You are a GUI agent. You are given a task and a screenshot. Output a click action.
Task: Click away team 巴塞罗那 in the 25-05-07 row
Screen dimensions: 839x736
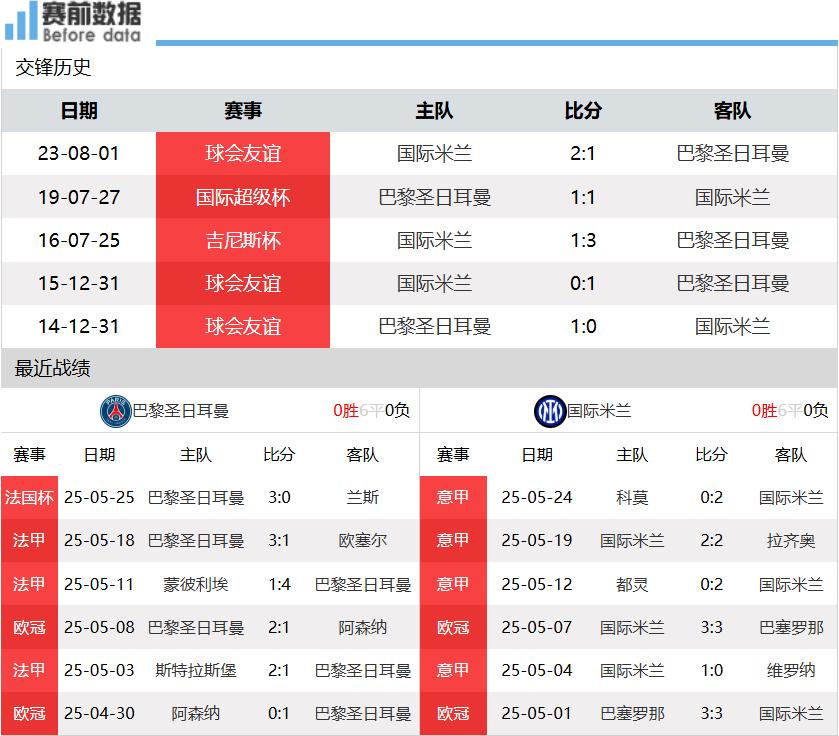coord(791,627)
